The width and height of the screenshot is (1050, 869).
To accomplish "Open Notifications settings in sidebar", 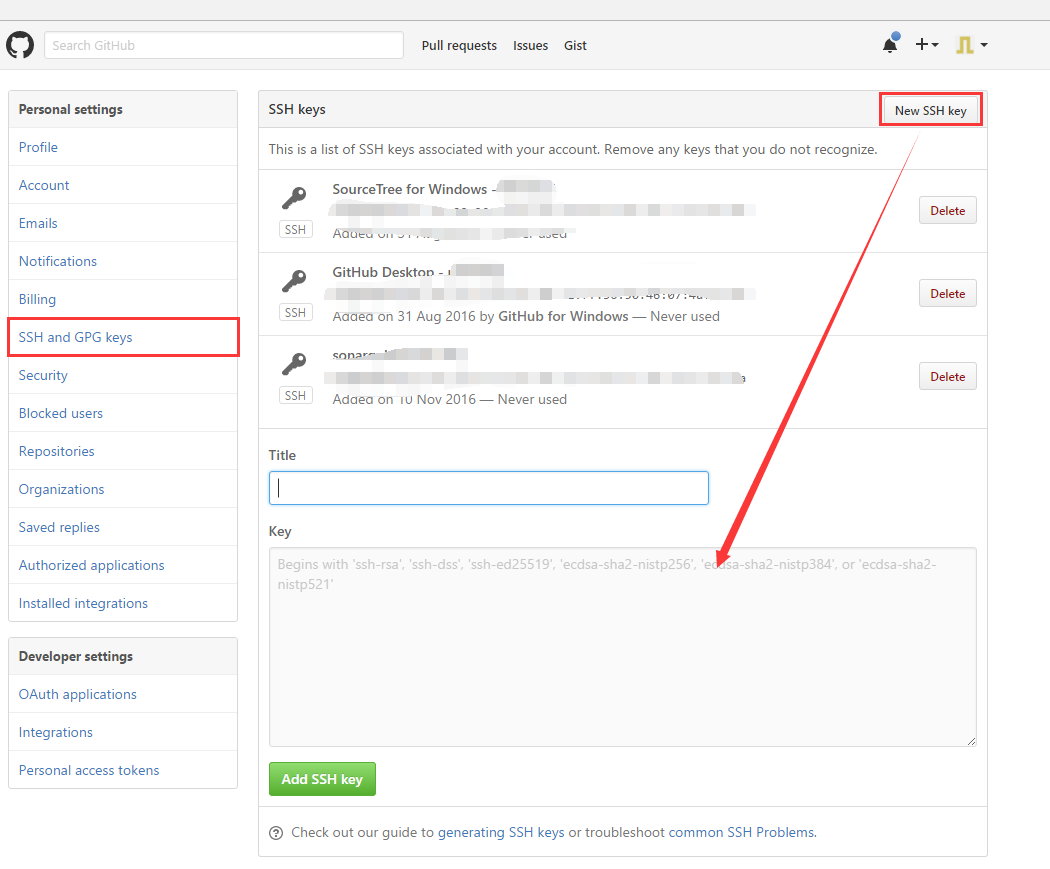I will click(123, 261).
